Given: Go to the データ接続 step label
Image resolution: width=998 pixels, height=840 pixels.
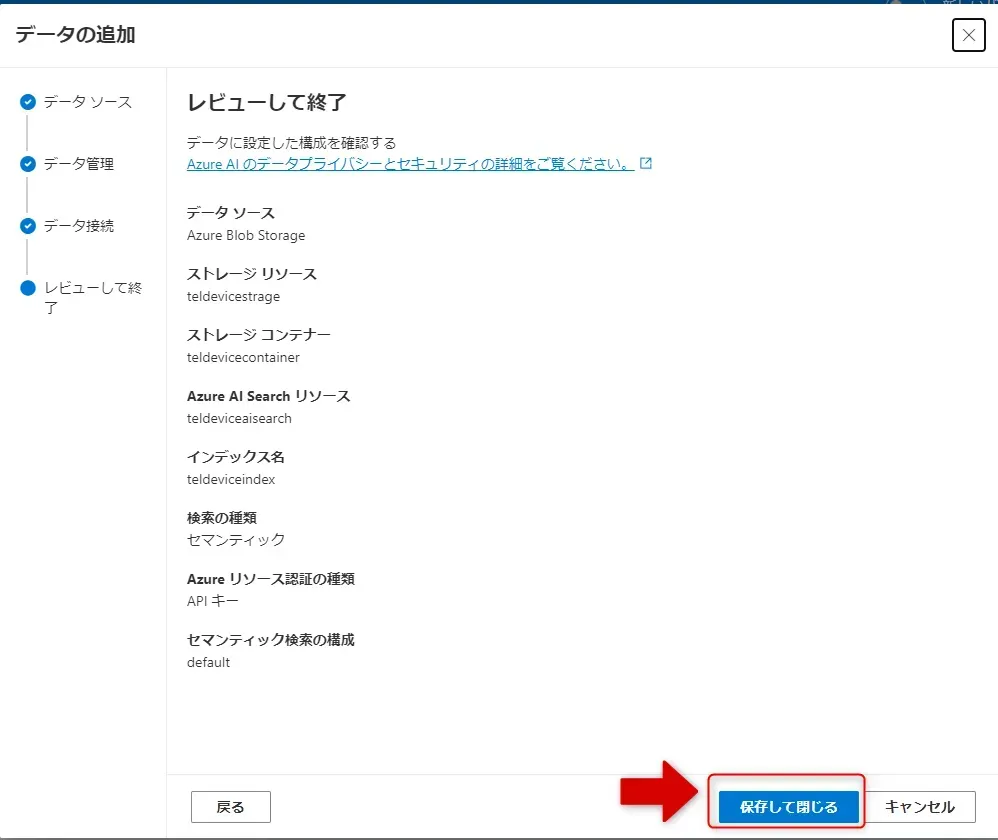Looking at the screenshot, I should [79, 226].
